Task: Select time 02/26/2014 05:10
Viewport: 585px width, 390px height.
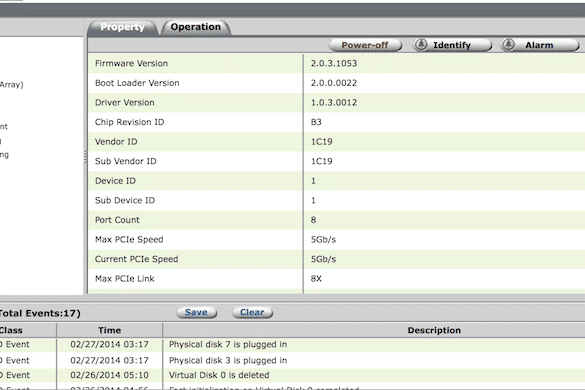Action: point(110,375)
